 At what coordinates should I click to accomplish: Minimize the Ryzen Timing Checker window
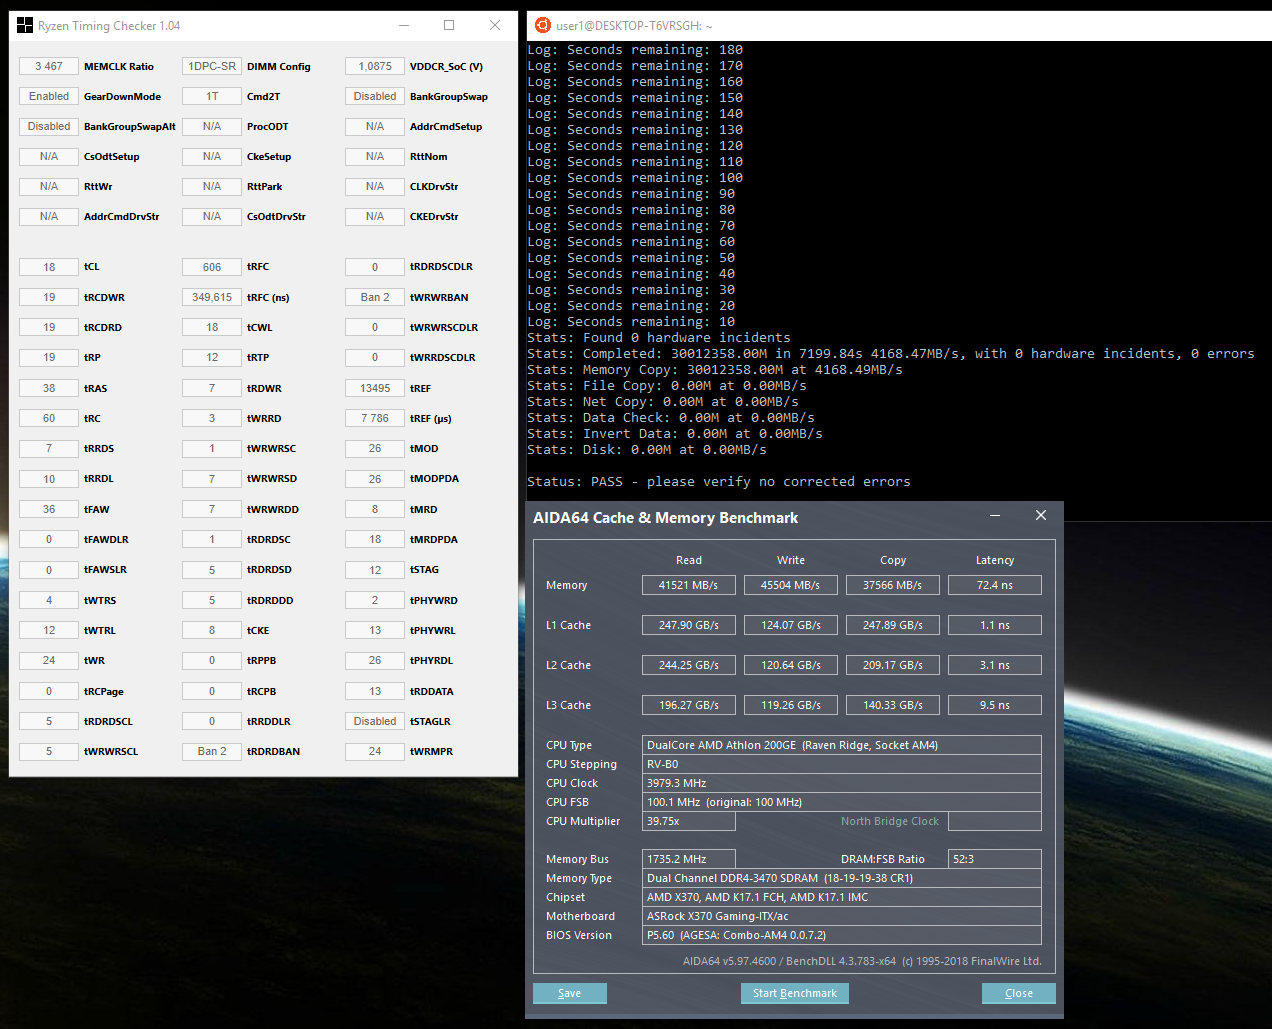click(404, 25)
